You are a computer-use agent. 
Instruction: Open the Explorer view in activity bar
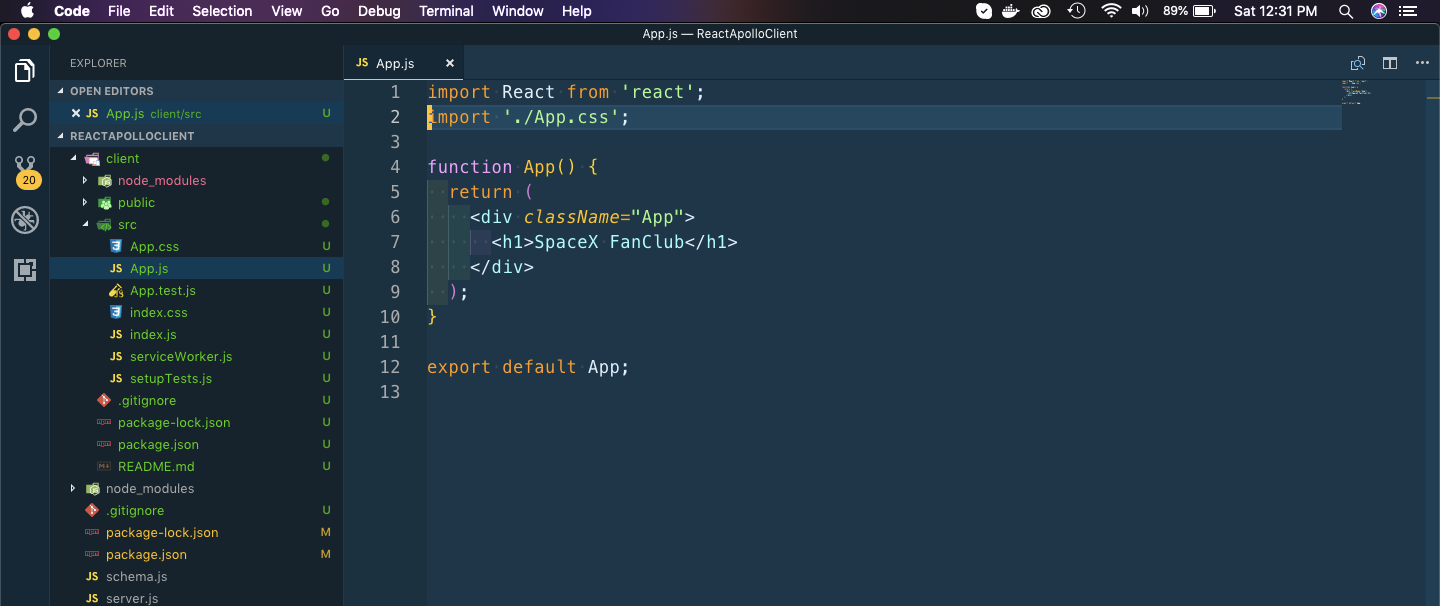[25, 71]
